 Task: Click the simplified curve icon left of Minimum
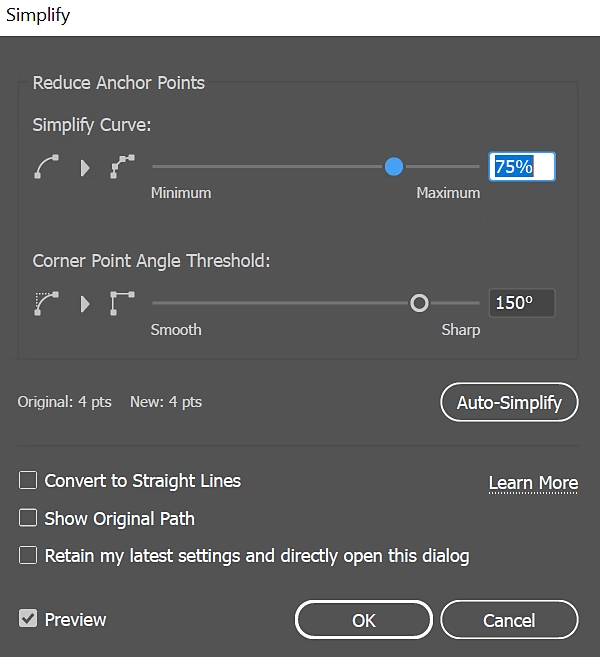pyautogui.click(x=122, y=167)
